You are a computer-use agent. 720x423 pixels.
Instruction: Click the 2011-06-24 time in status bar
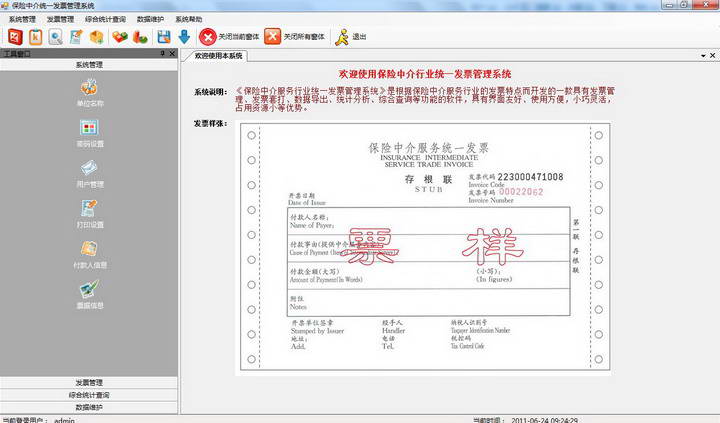point(545,420)
